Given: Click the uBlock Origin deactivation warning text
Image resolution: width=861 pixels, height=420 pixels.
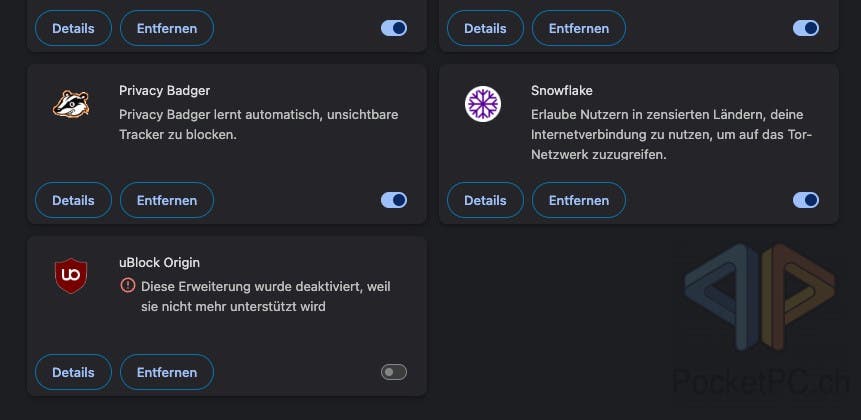Looking at the screenshot, I should pyautogui.click(x=266, y=296).
